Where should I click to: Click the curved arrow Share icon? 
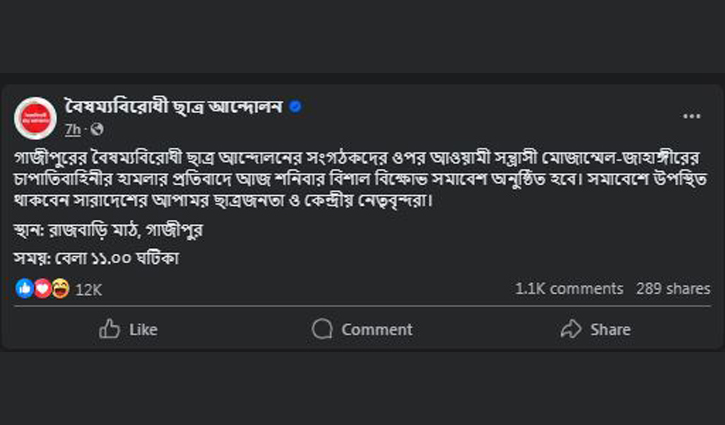click(571, 329)
